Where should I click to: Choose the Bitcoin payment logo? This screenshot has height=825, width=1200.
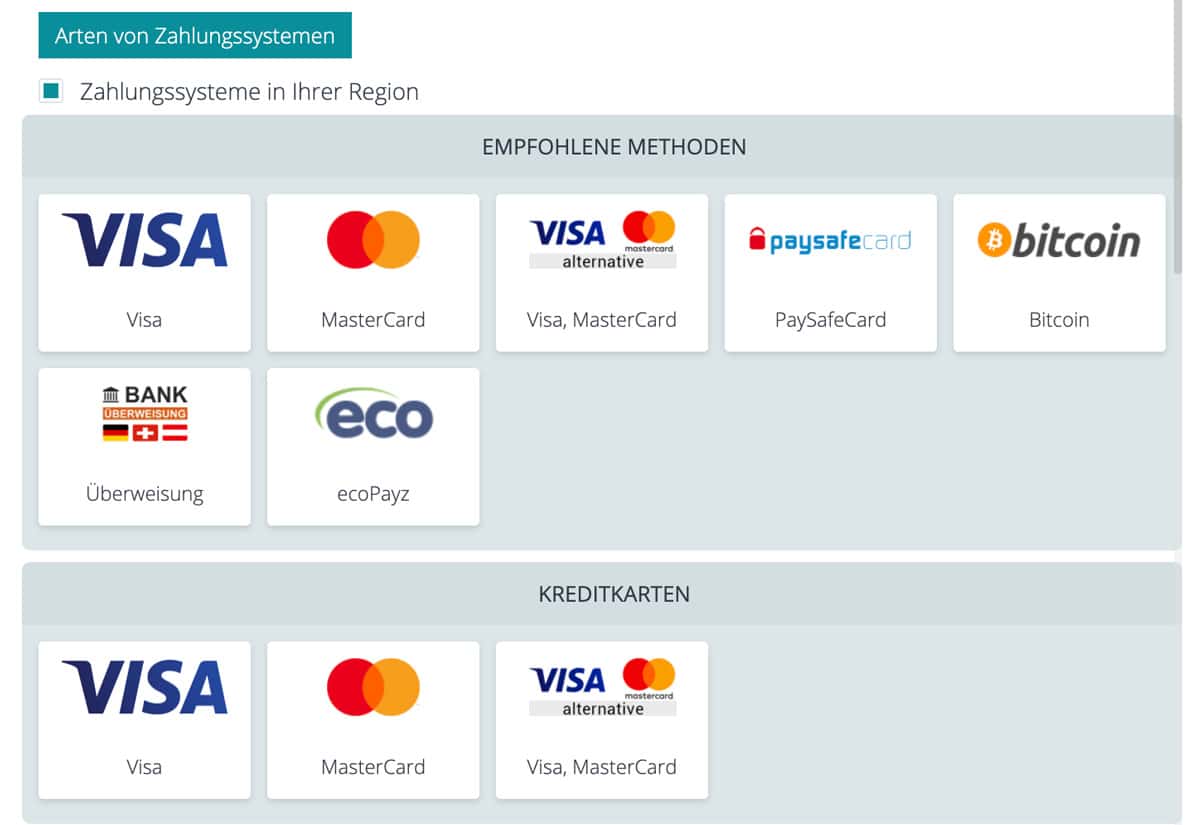pos(1059,241)
